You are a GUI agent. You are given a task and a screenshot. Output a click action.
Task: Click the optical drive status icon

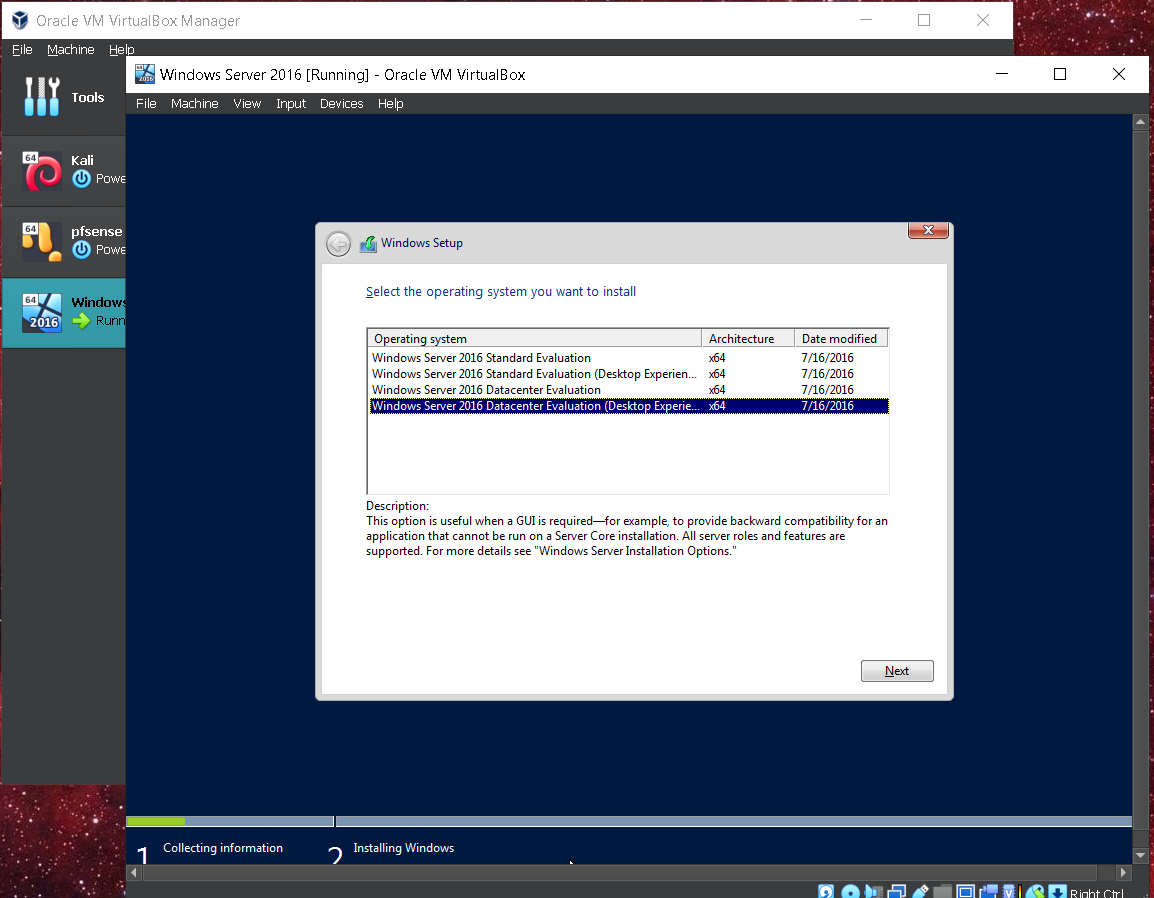[x=850, y=890]
